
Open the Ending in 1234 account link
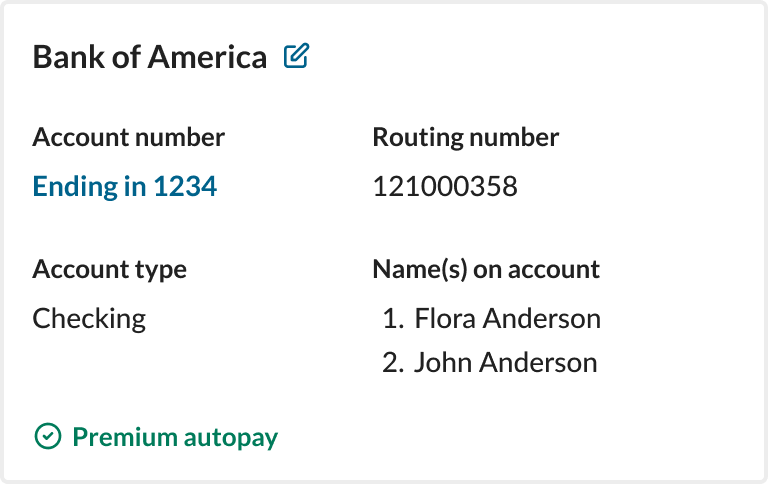pyautogui.click(x=124, y=187)
